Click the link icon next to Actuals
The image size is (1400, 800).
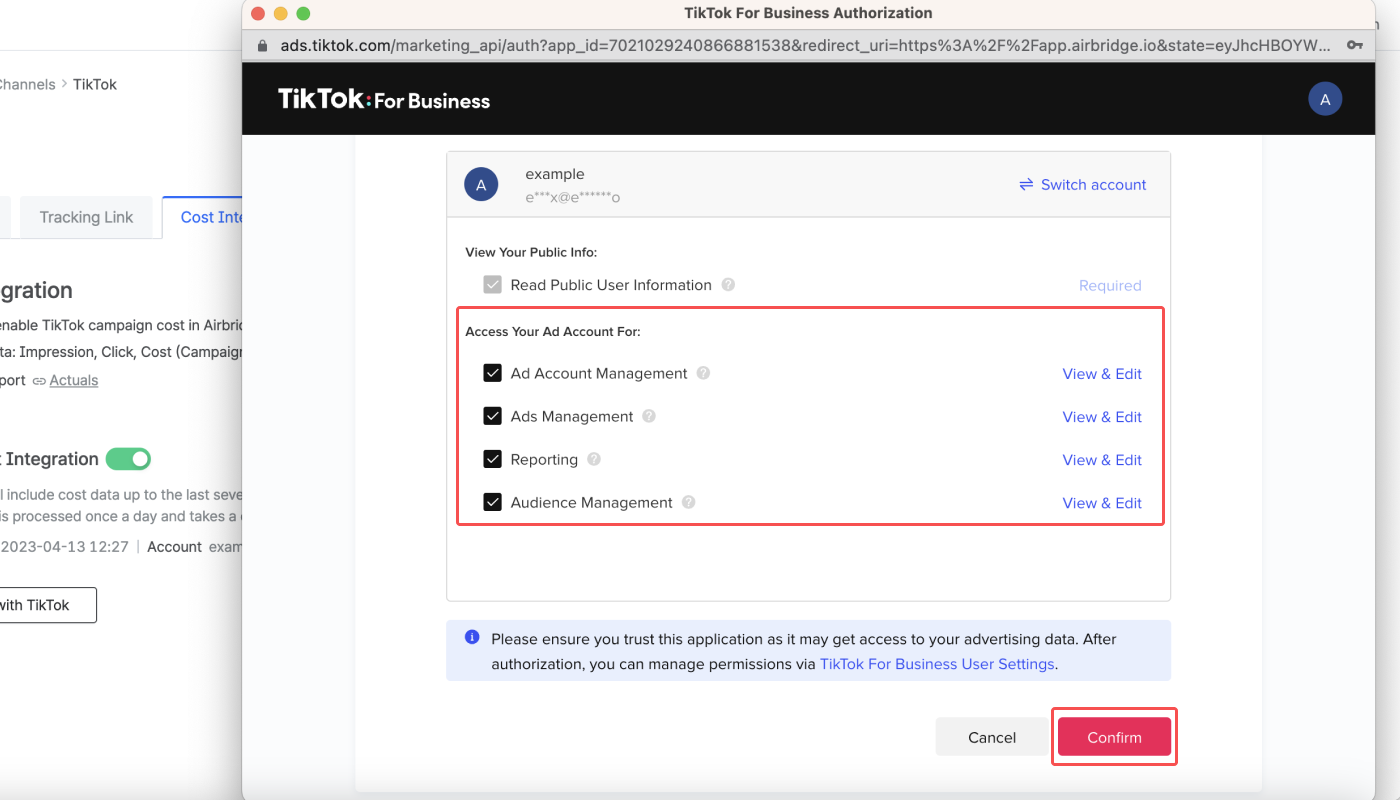[39, 381]
